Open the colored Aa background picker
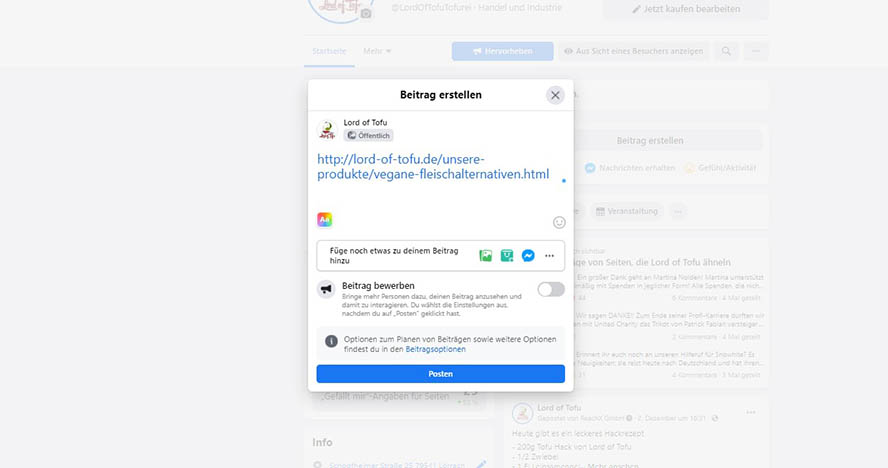Screen dimensions: 888x468 coord(325,219)
